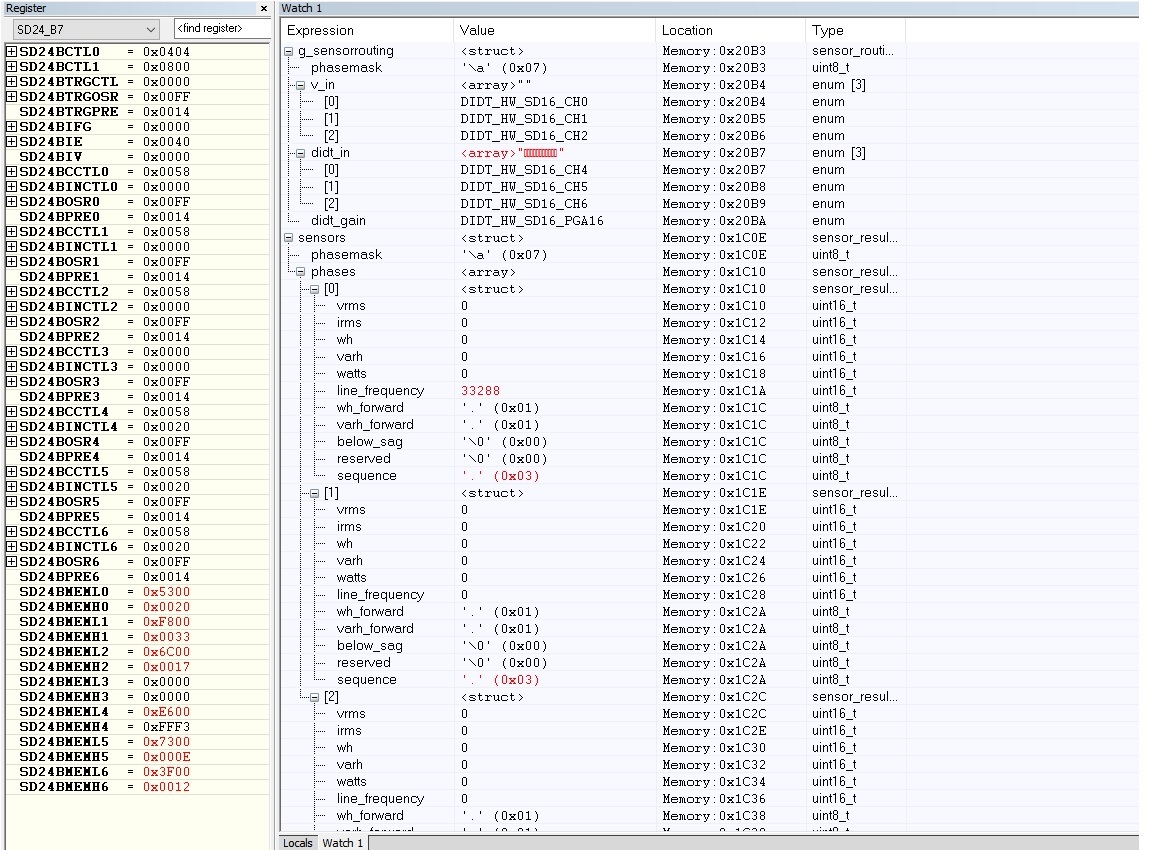Expand the SD24BTRGCTL register
The width and height of the screenshot is (1152, 850).
(x=11, y=82)
